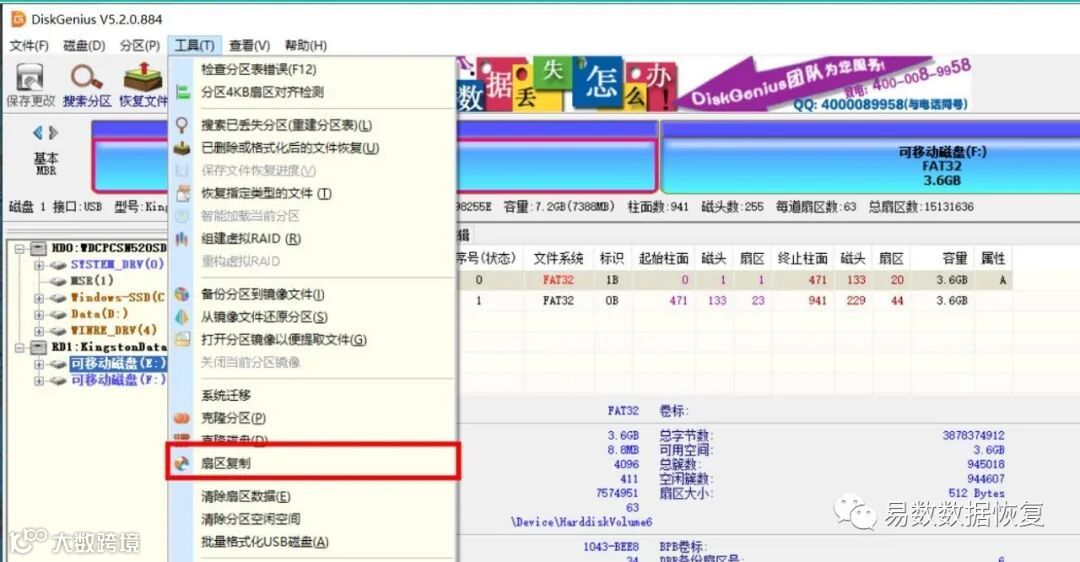1080x562 pixels.
Task: Click the icon for 备份分区到镜像文件
Action: [x=182, y=294]
